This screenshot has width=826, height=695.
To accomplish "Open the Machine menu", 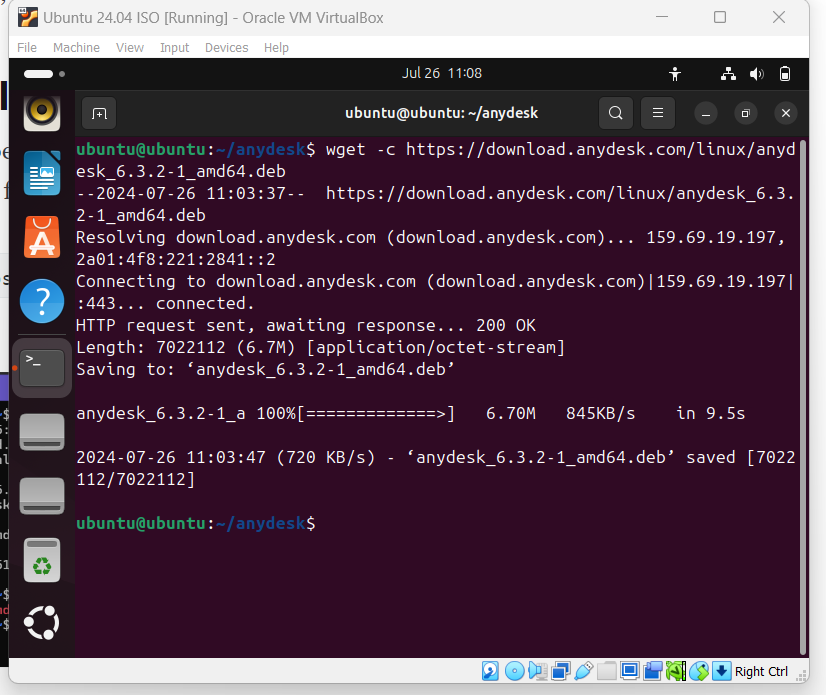I will 76,47.
